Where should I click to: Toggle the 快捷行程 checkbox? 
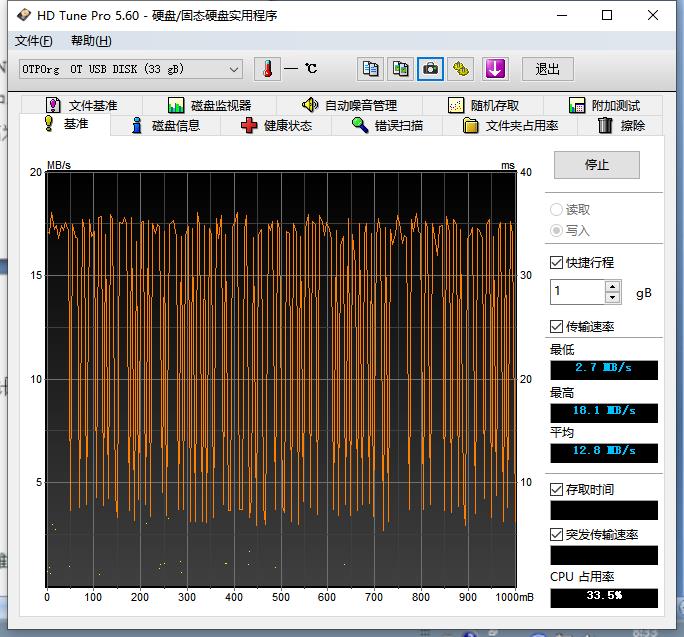[x=557, y=262]
